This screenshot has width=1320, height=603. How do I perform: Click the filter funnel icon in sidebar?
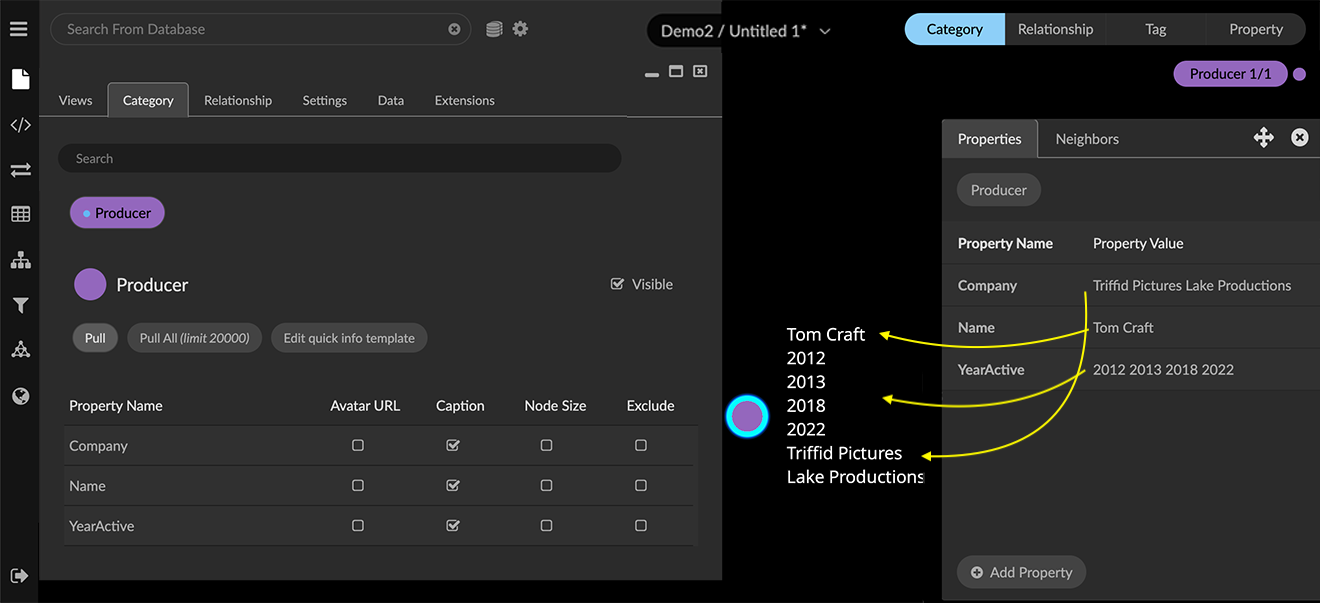point(20,305)
